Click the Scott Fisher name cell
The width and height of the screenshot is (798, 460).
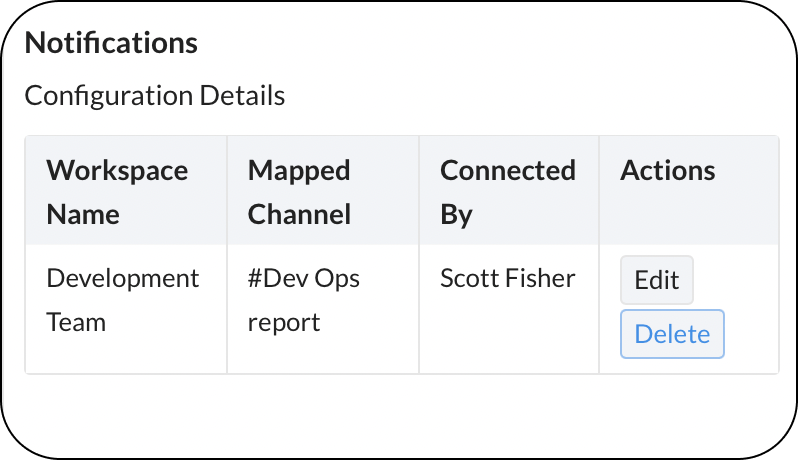tap(507, 278)
